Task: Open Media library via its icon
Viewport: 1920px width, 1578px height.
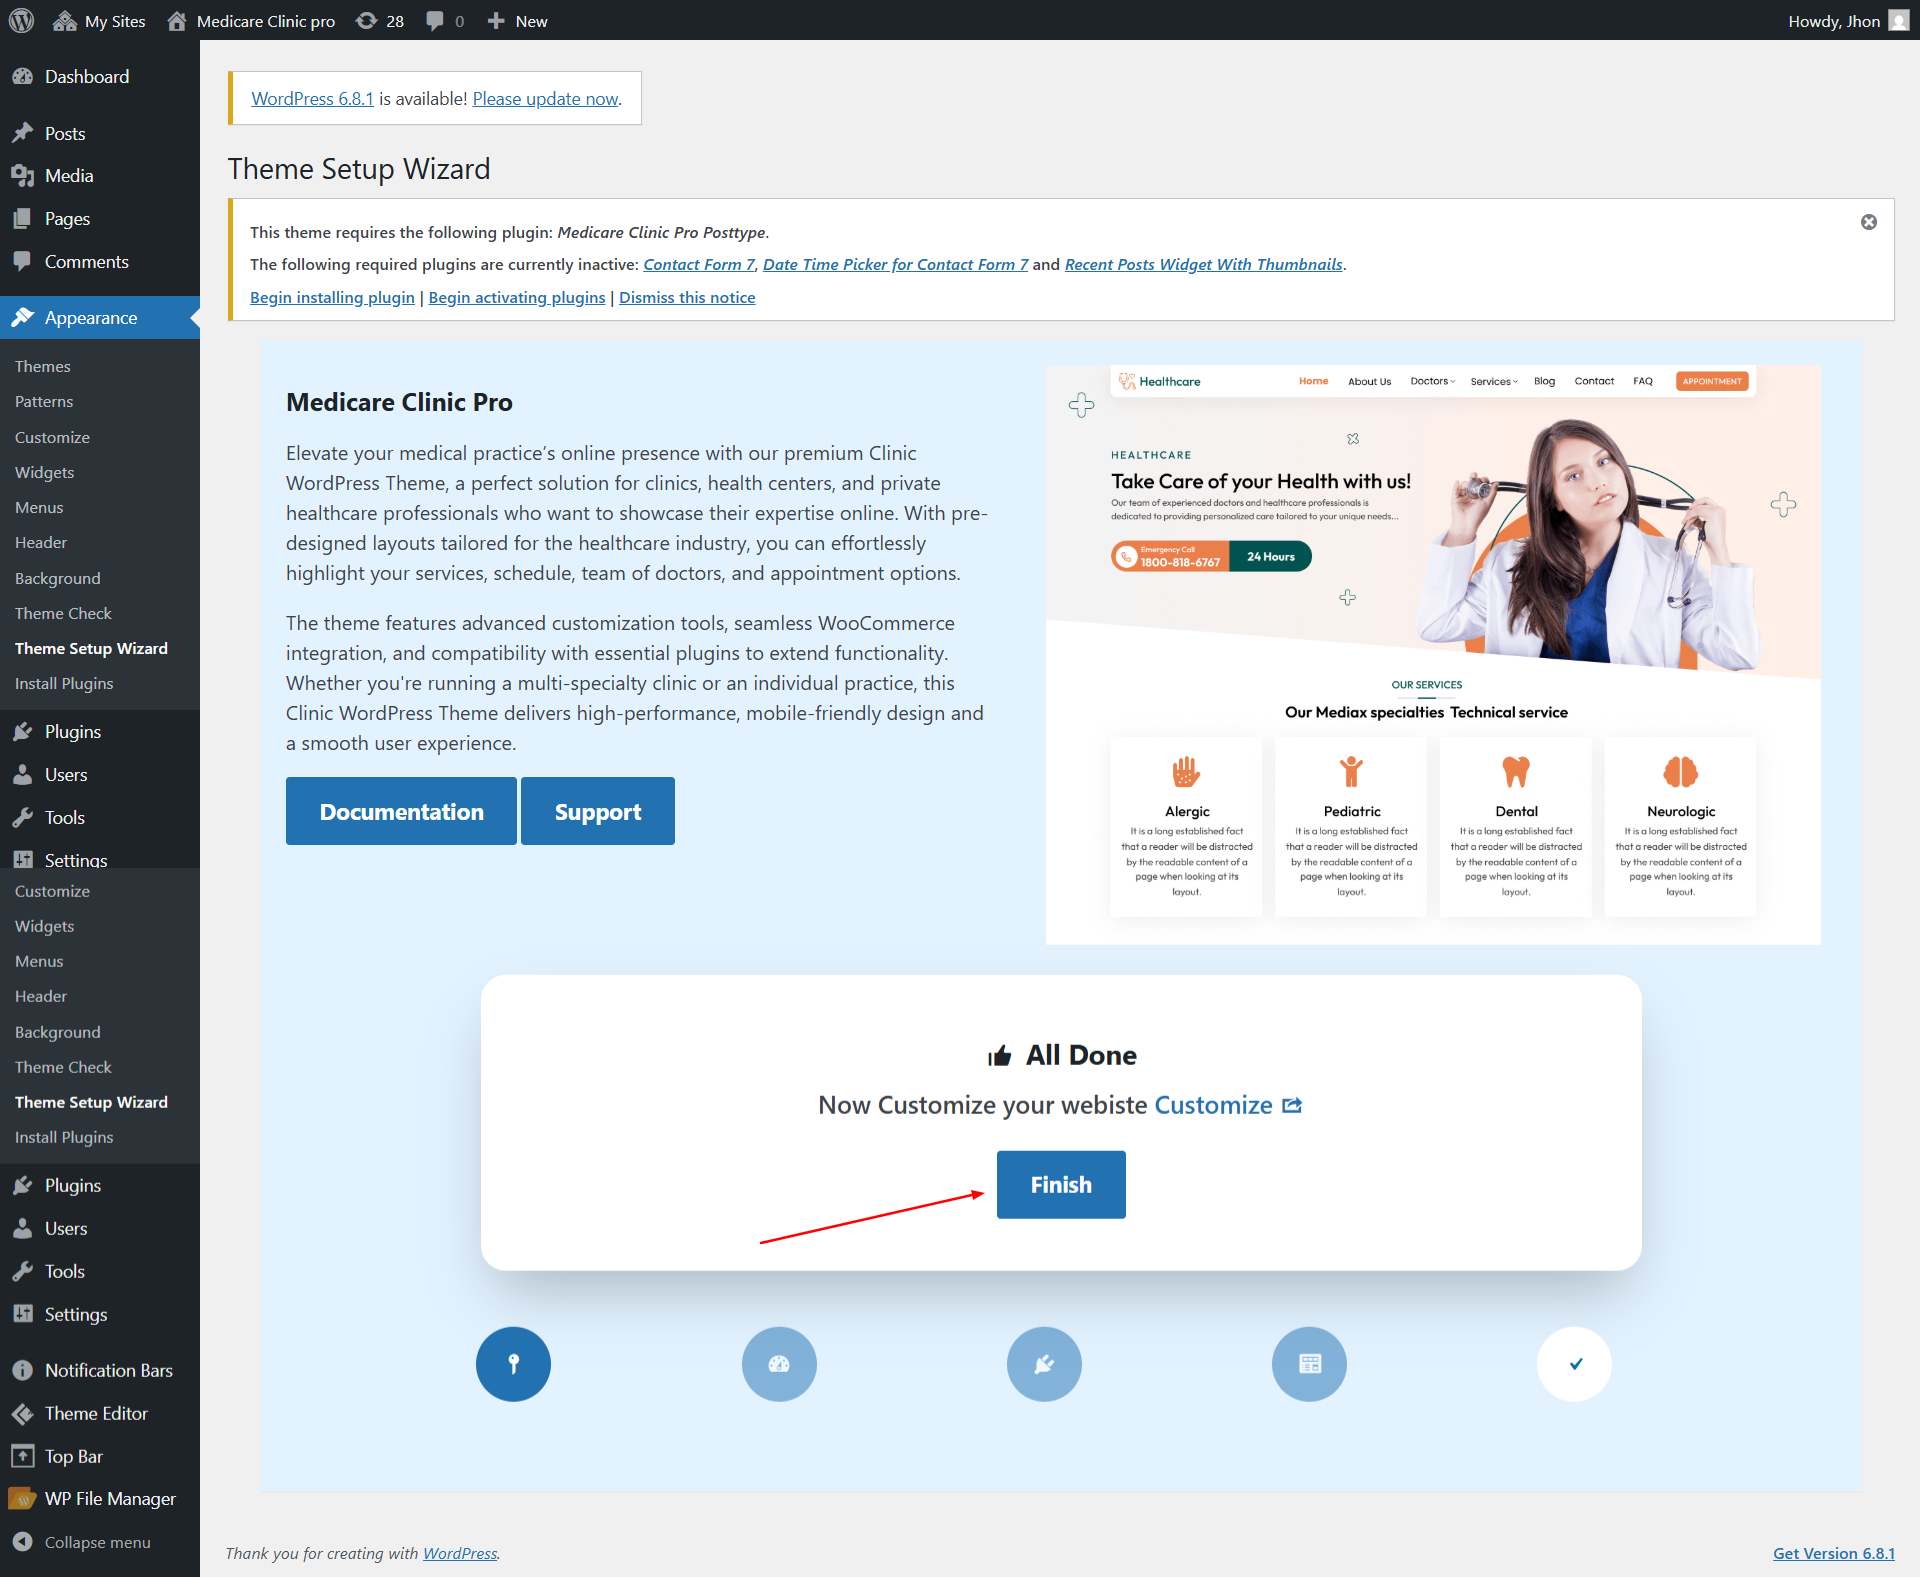Action: tap(23, 176)
